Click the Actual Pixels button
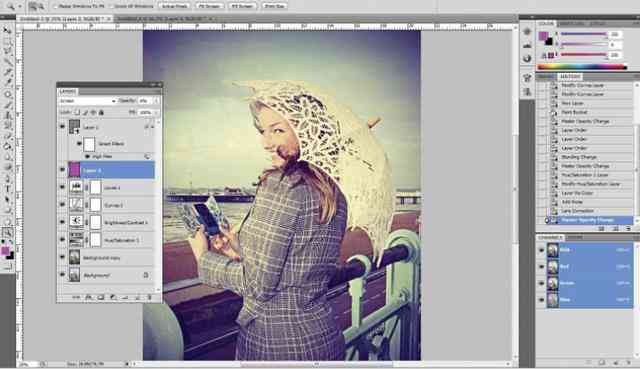This screenshot has width=640, height=369. pos(175,6)
